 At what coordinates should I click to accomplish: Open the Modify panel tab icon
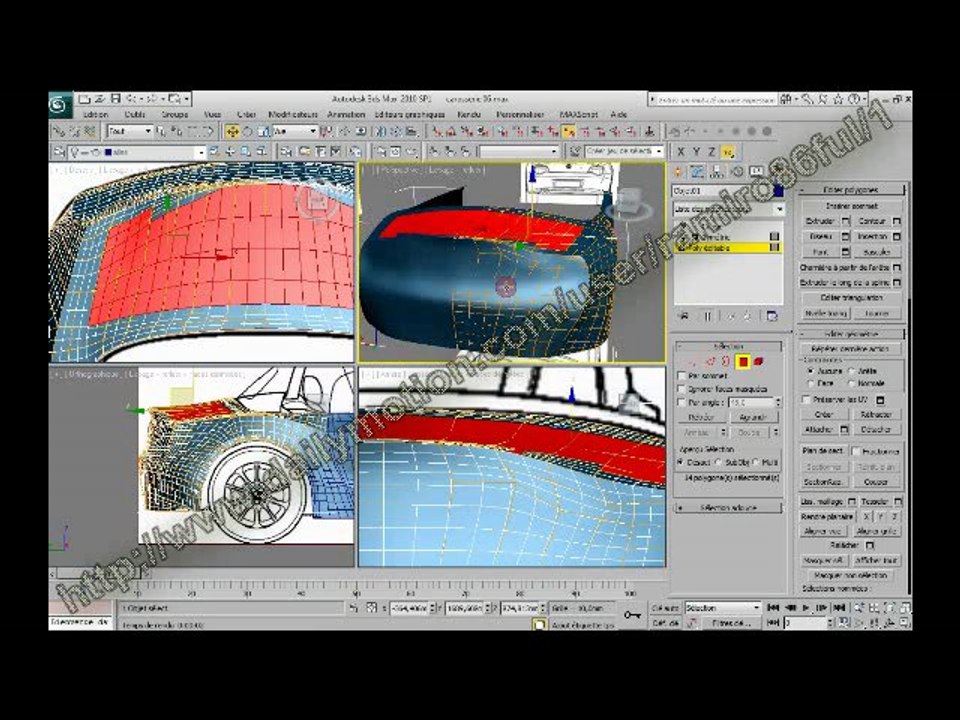(x=697, y=171)
